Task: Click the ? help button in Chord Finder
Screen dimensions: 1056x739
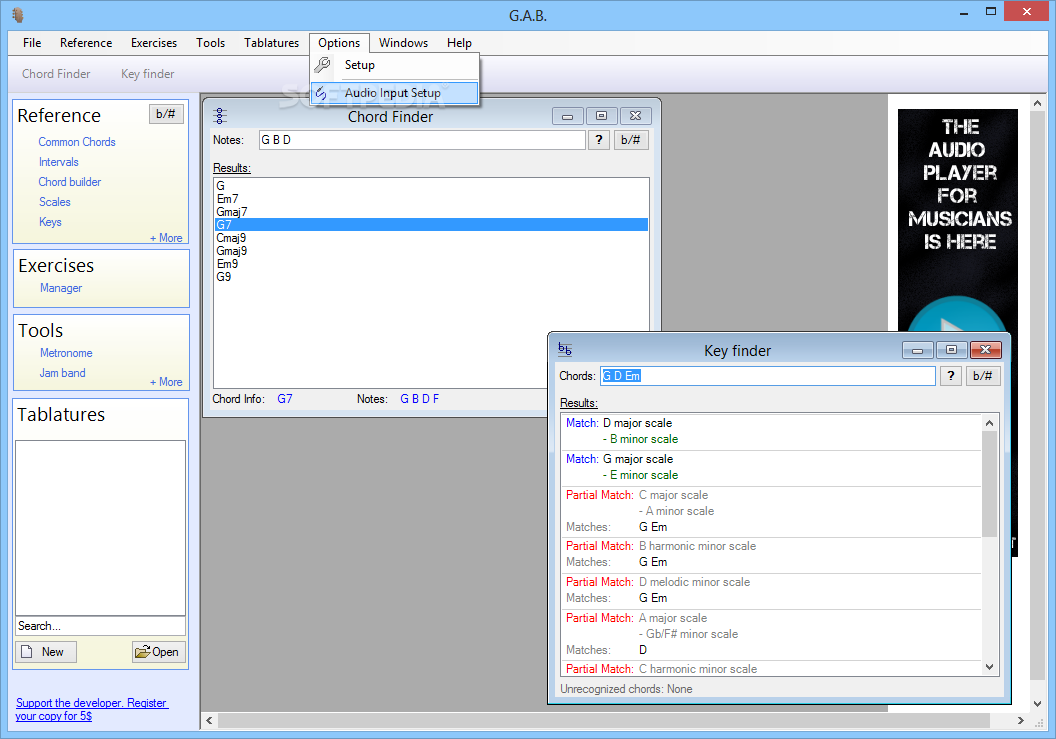Action: (x=599, y=140)
